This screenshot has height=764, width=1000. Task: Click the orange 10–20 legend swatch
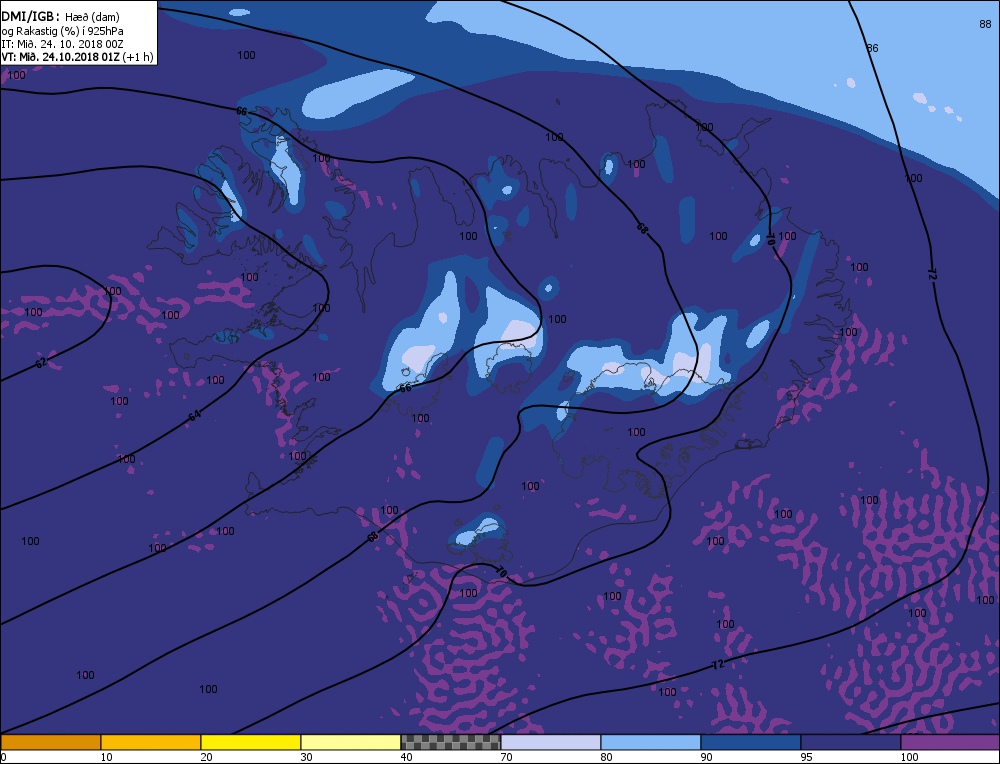(151, 742)
